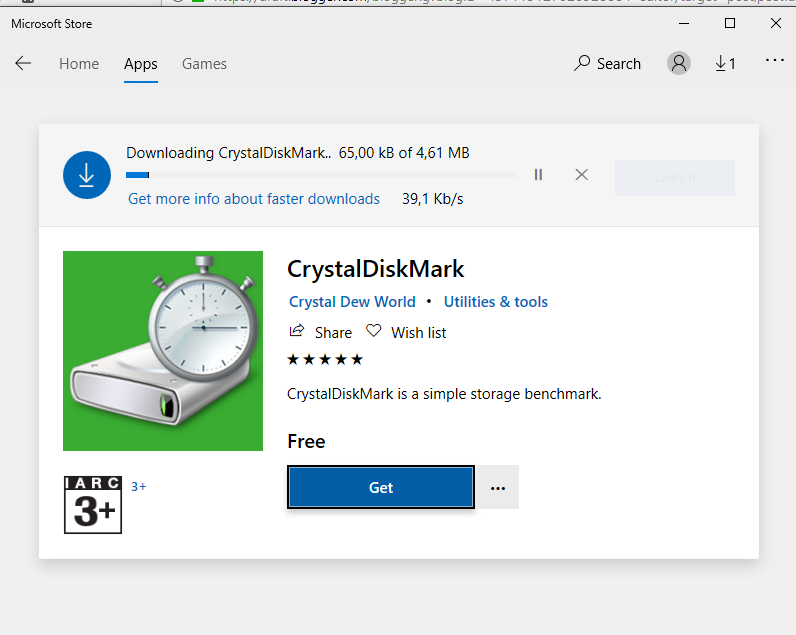Open Search in the store
The width and height of the screenshot is (796, 635).
click(607, 63)
